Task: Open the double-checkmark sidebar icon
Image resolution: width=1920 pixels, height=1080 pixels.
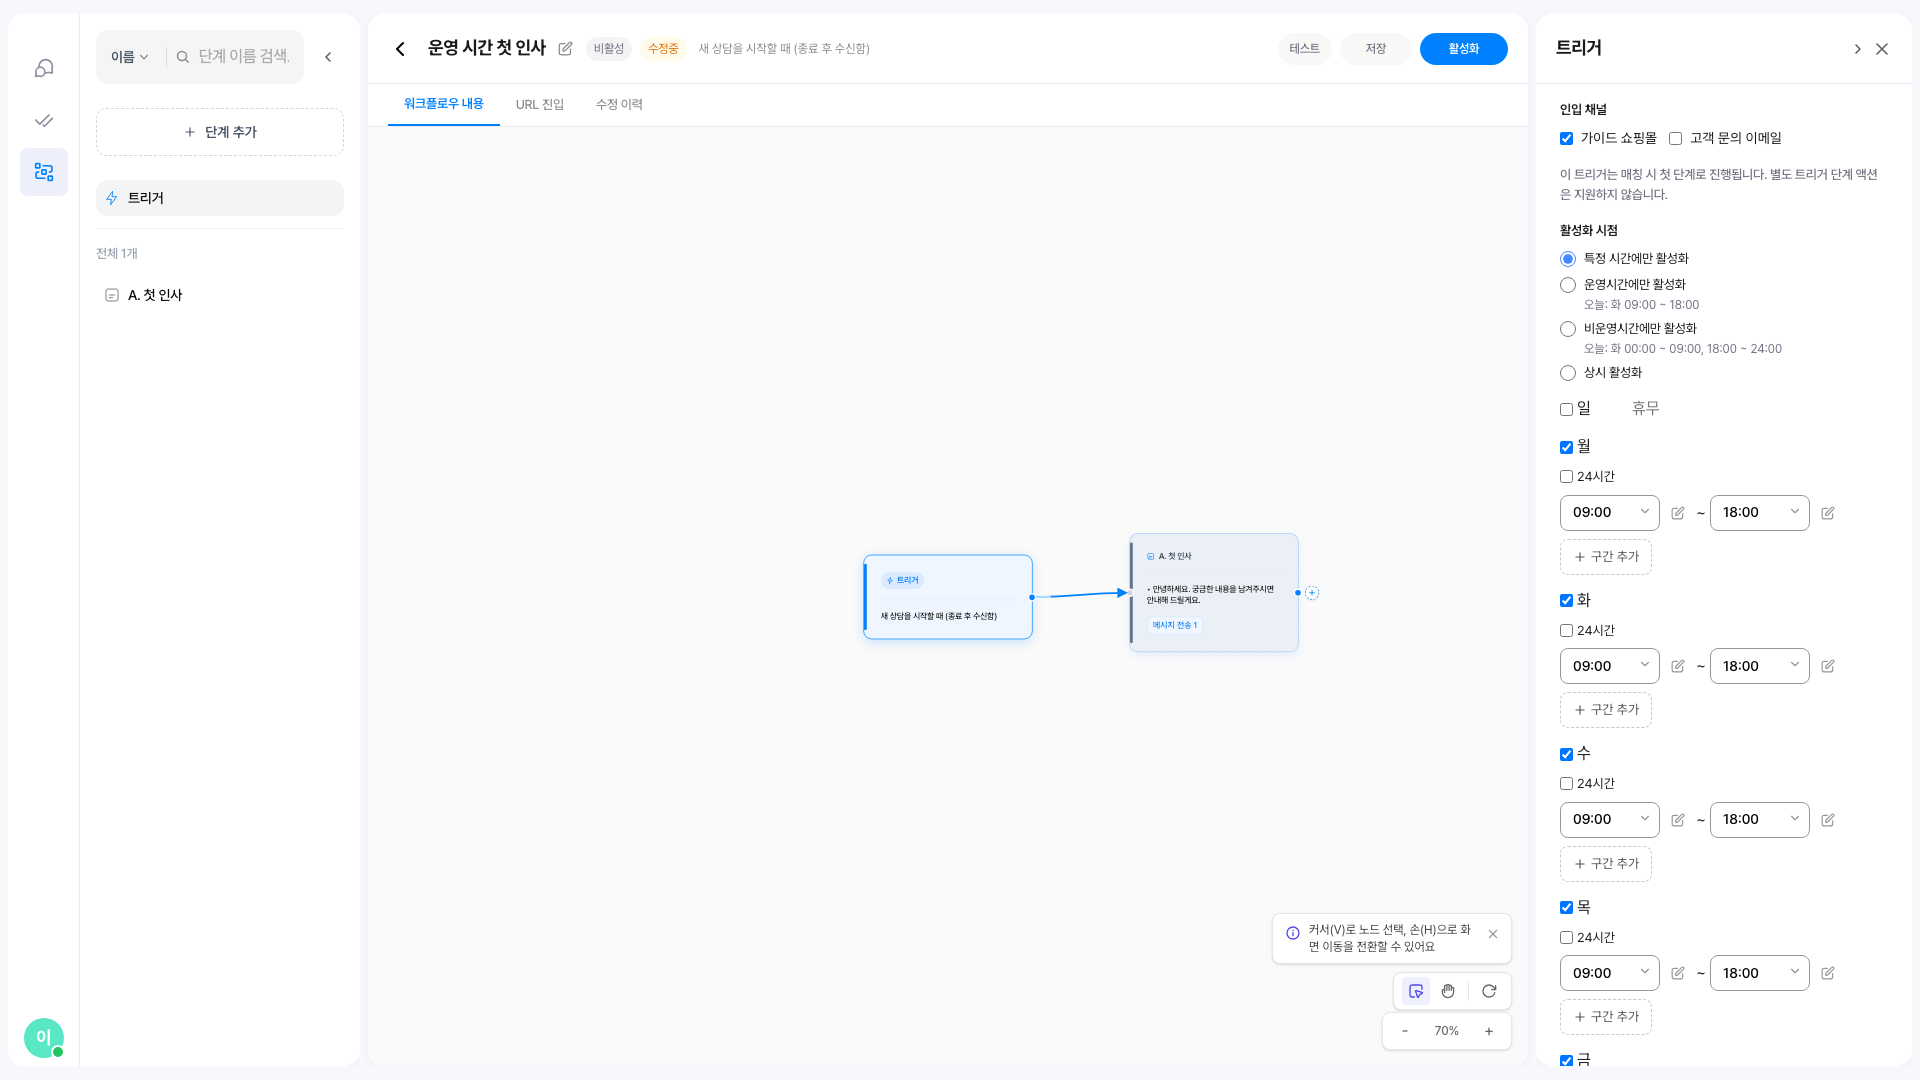Action: pyautogui.click(x=44, y=120)
